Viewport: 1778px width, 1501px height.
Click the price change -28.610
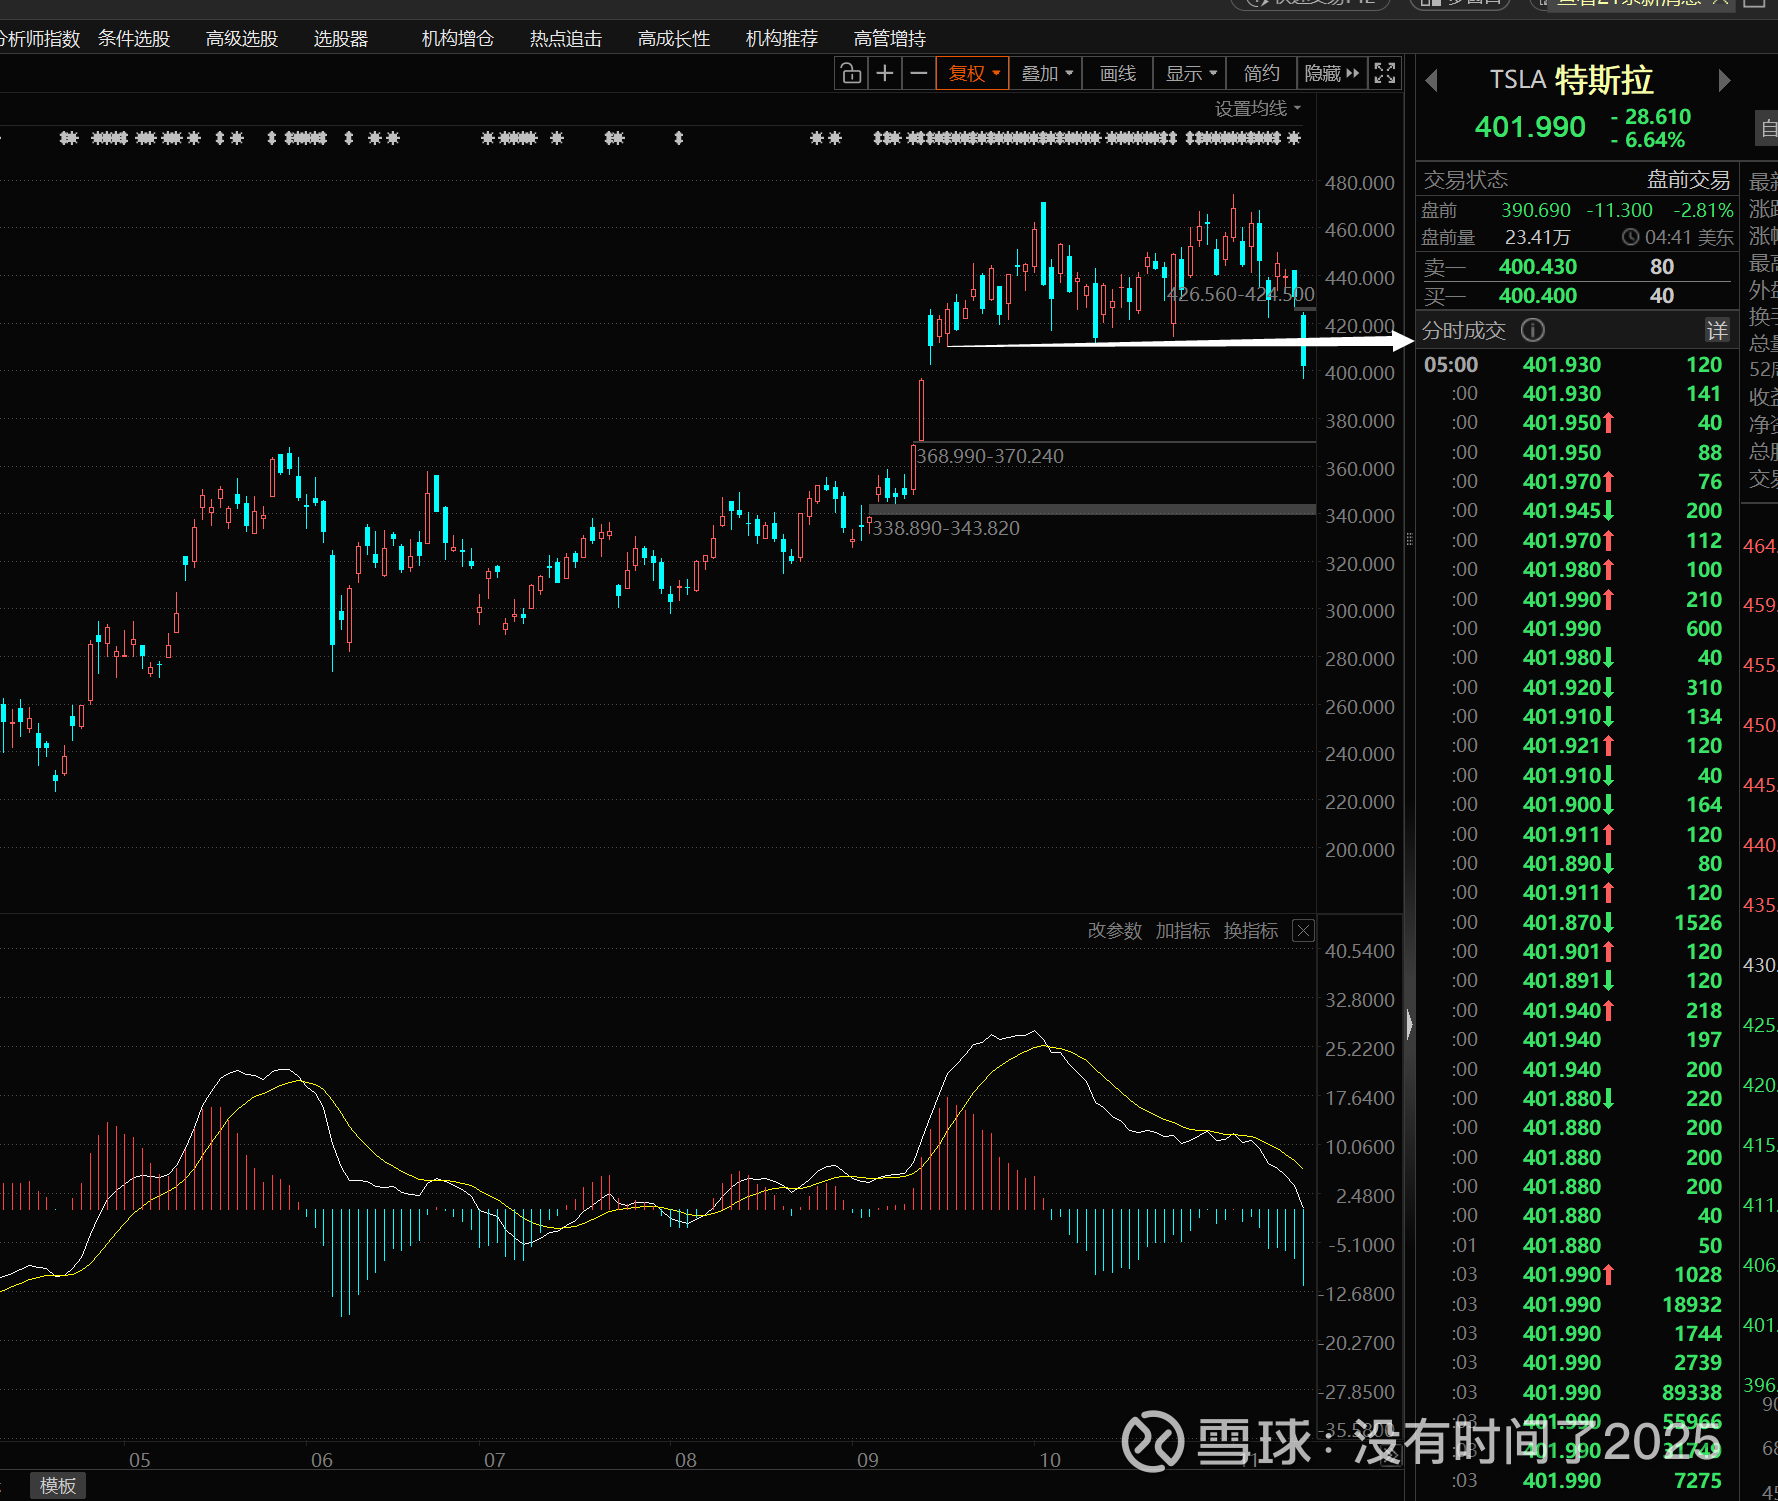(x=1651, y=117)
